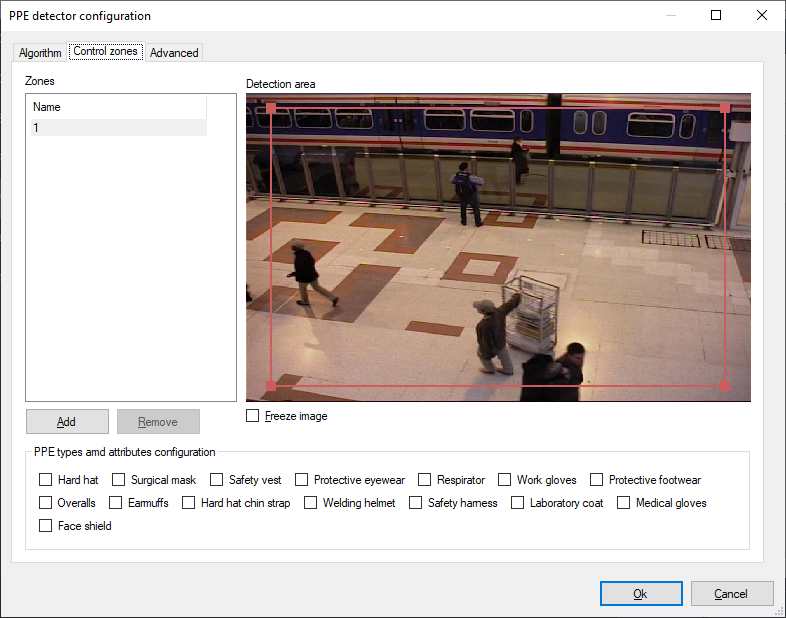Click the Cancel button
786x618 pixels.
click(x=732, y=594)
